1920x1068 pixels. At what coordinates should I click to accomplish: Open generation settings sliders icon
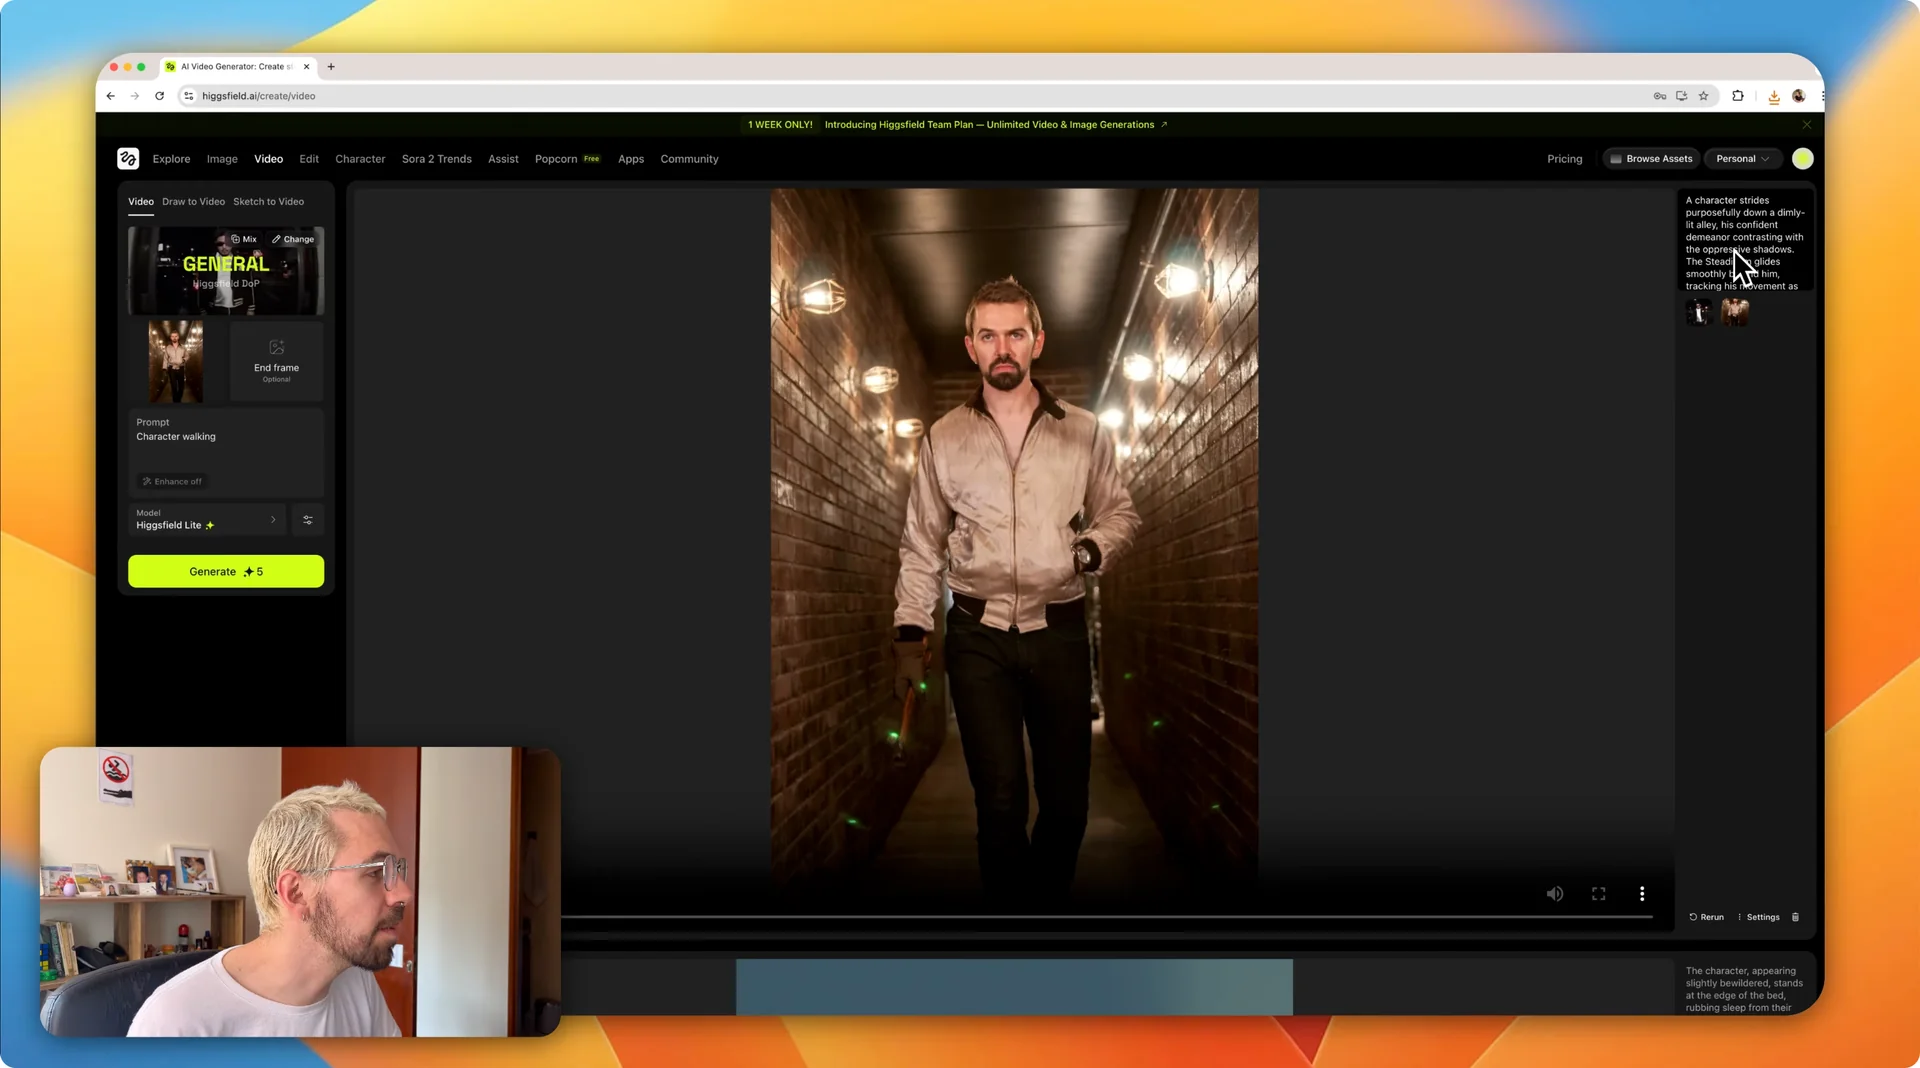[308, 520]
